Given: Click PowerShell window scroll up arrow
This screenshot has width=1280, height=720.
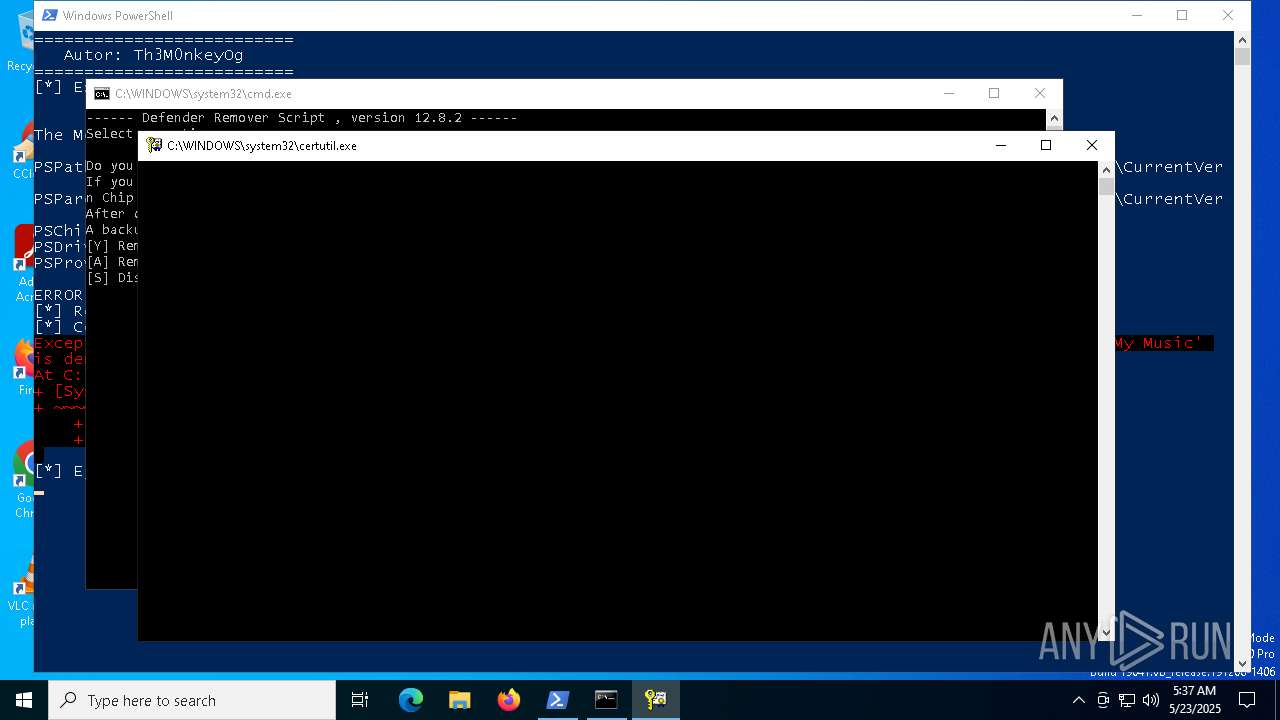Looking at the screenshot, I should point(1242,40).
